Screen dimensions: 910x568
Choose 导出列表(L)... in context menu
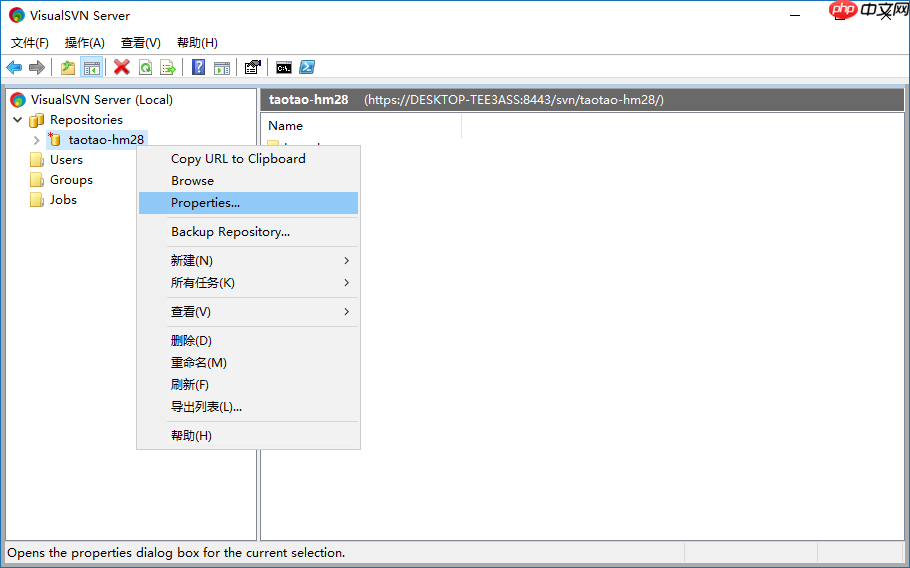coord(248,407)
